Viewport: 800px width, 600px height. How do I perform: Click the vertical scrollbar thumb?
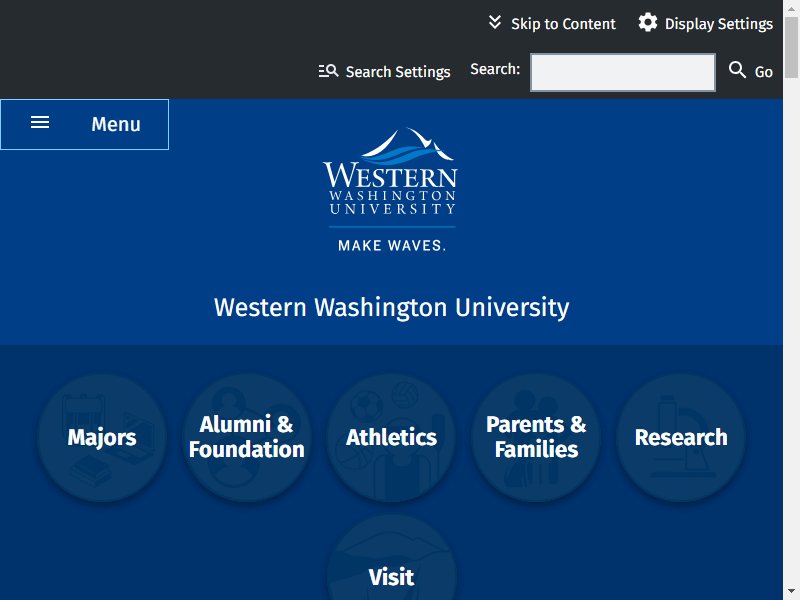(x=791, y=47)
